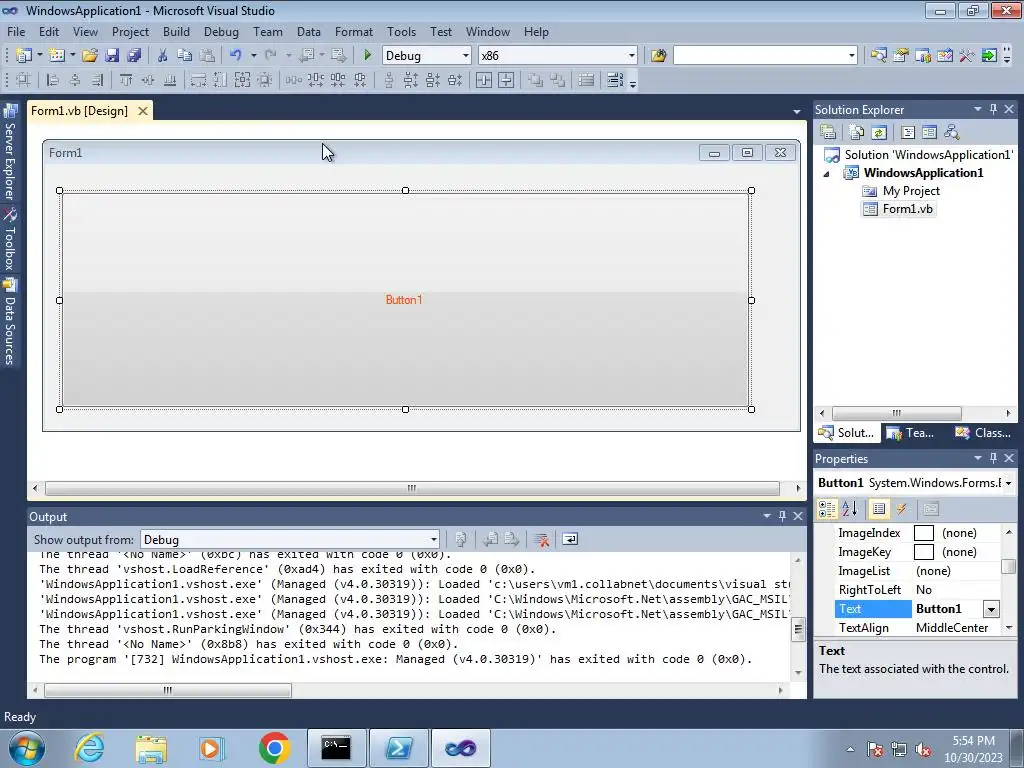
Task: Open the Format menu
Action: 354,31
